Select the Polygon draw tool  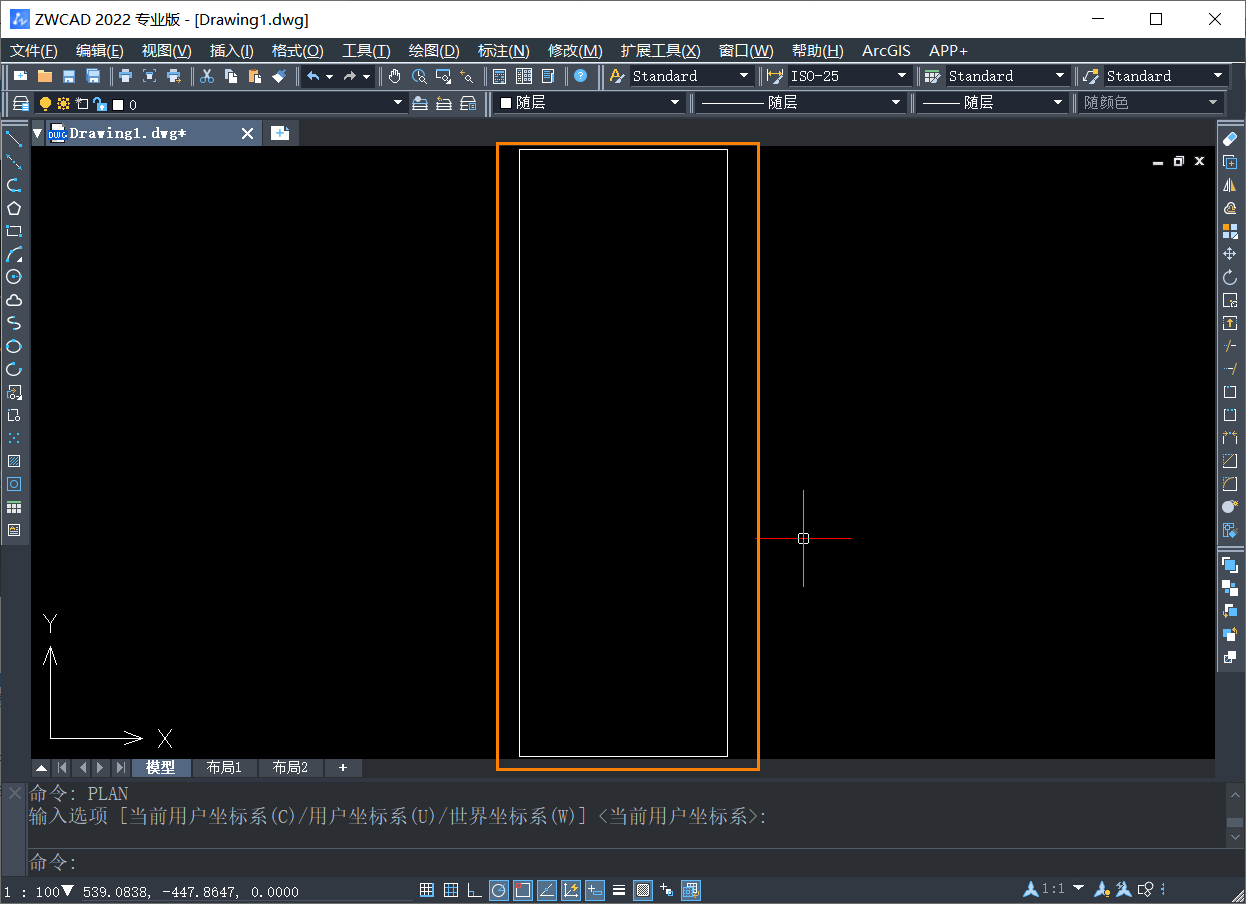(14, 208)
